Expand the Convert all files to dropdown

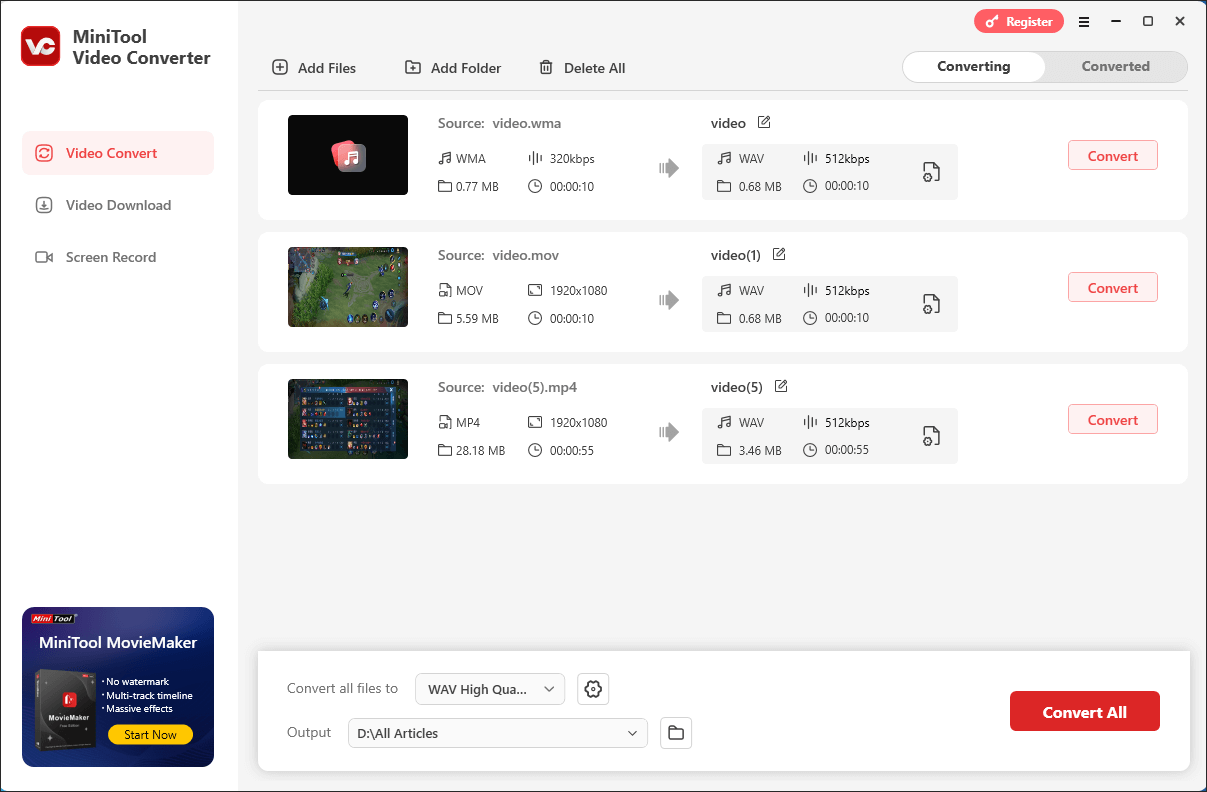point(490,689)
